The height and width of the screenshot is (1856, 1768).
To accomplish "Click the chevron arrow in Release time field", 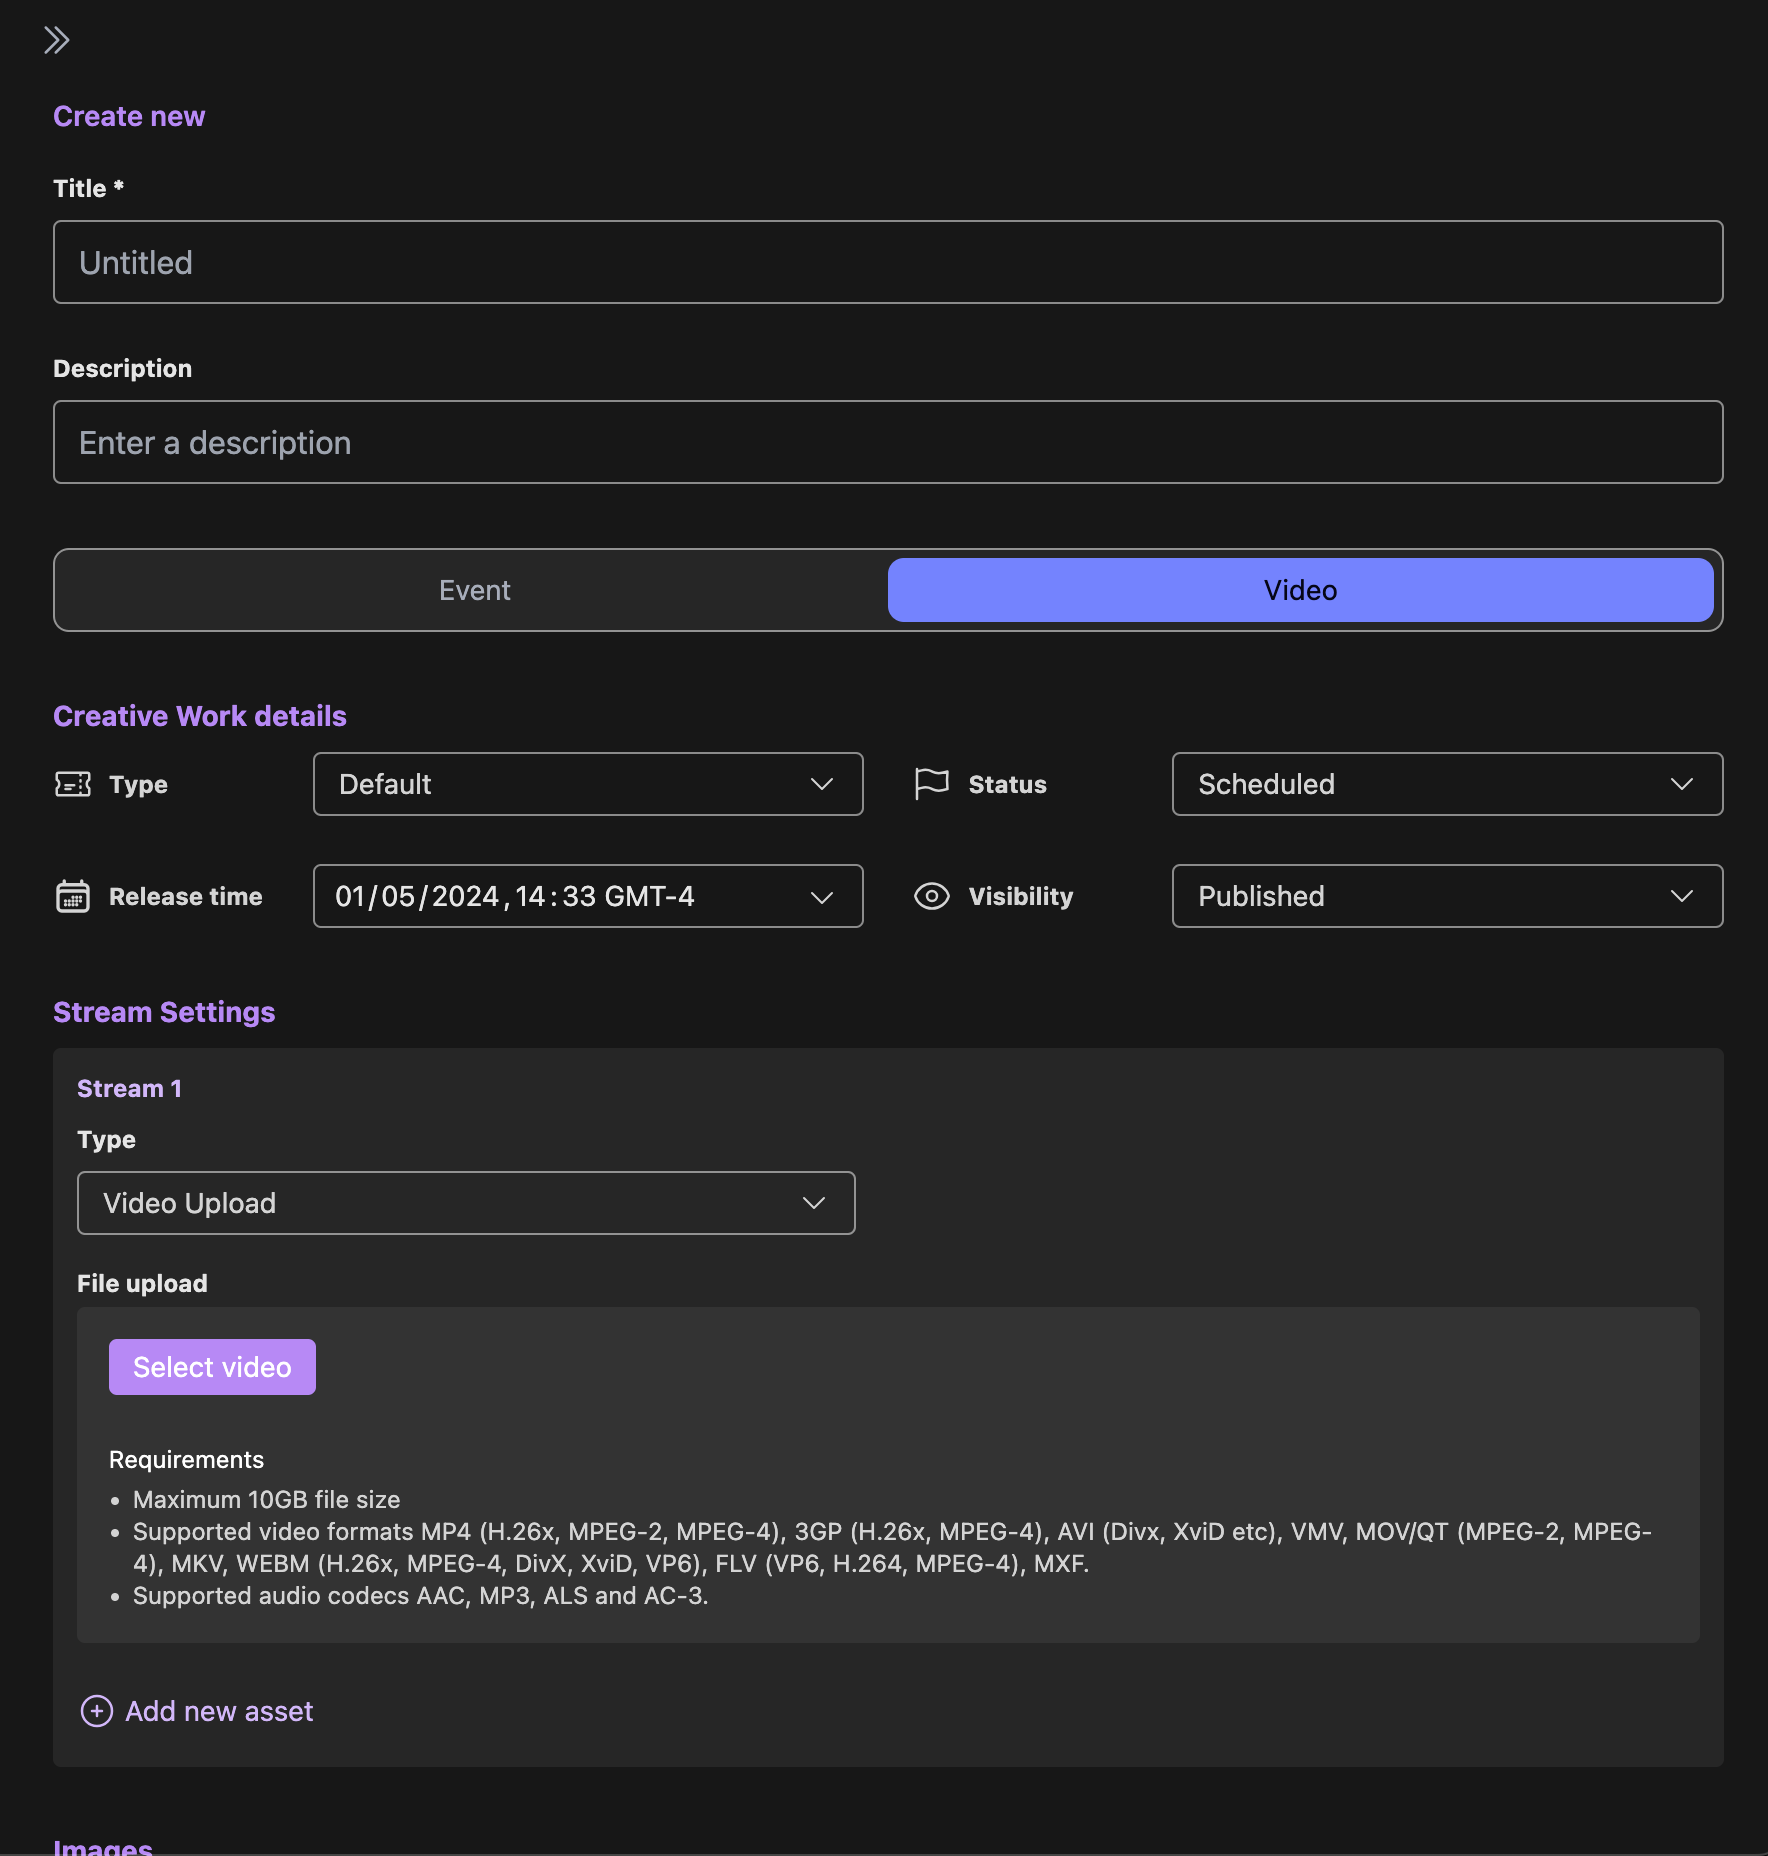I will pyautogui.click(x=822, y=897).
